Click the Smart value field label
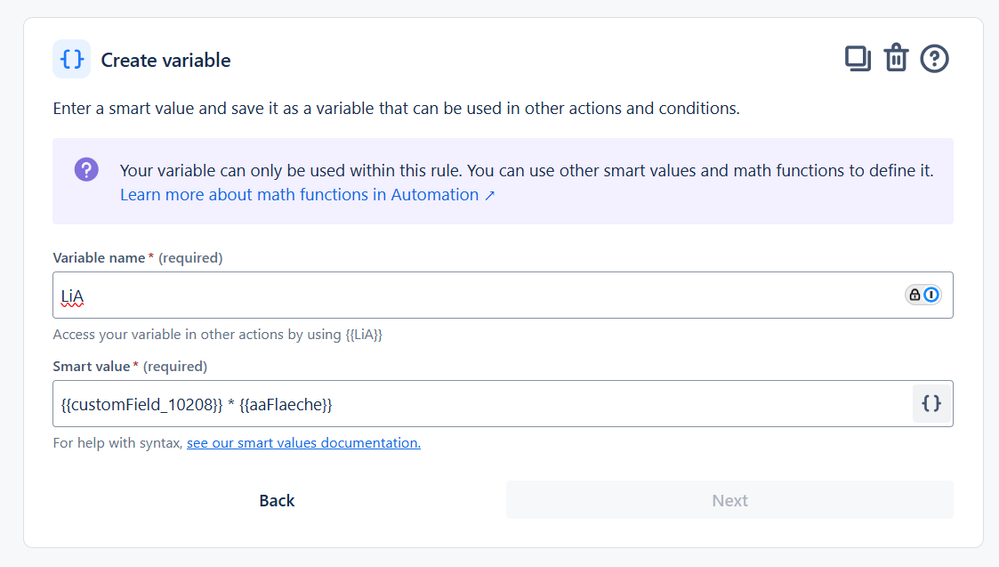This screenshot has height=567, width=999. click(92, 367)
